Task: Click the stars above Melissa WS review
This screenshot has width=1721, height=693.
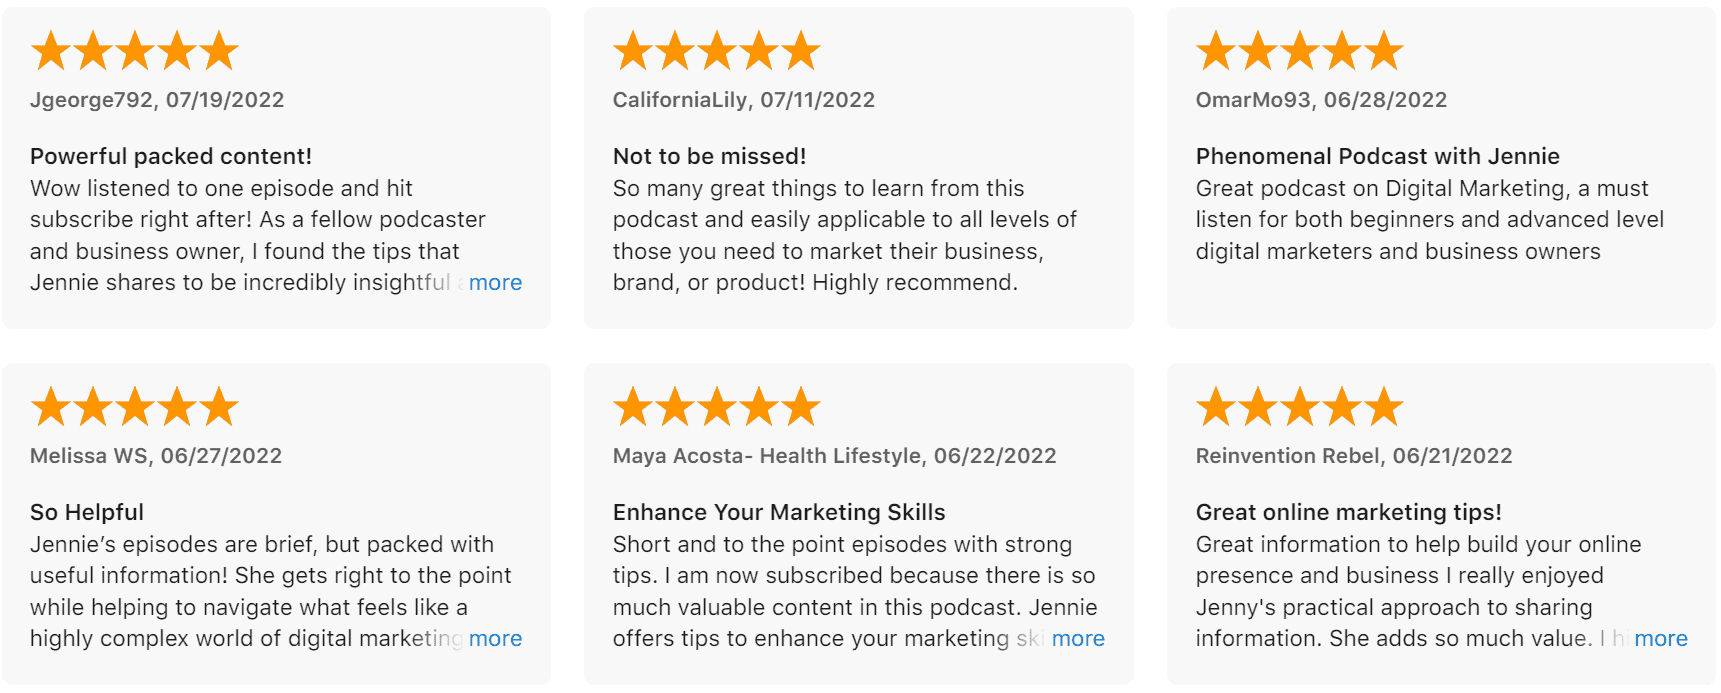Action: point(135,407)
